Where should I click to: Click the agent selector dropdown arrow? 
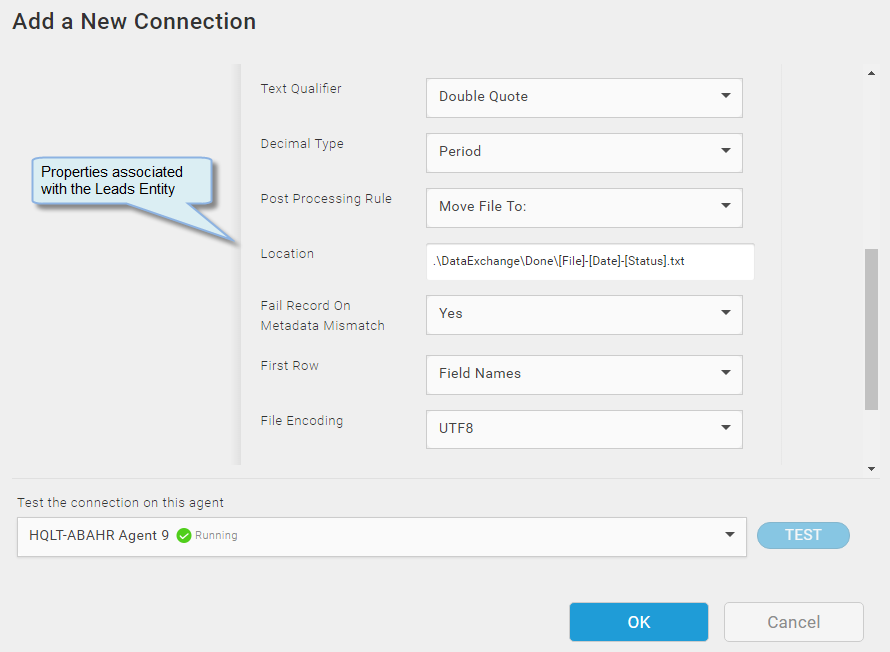click(730, 535)
